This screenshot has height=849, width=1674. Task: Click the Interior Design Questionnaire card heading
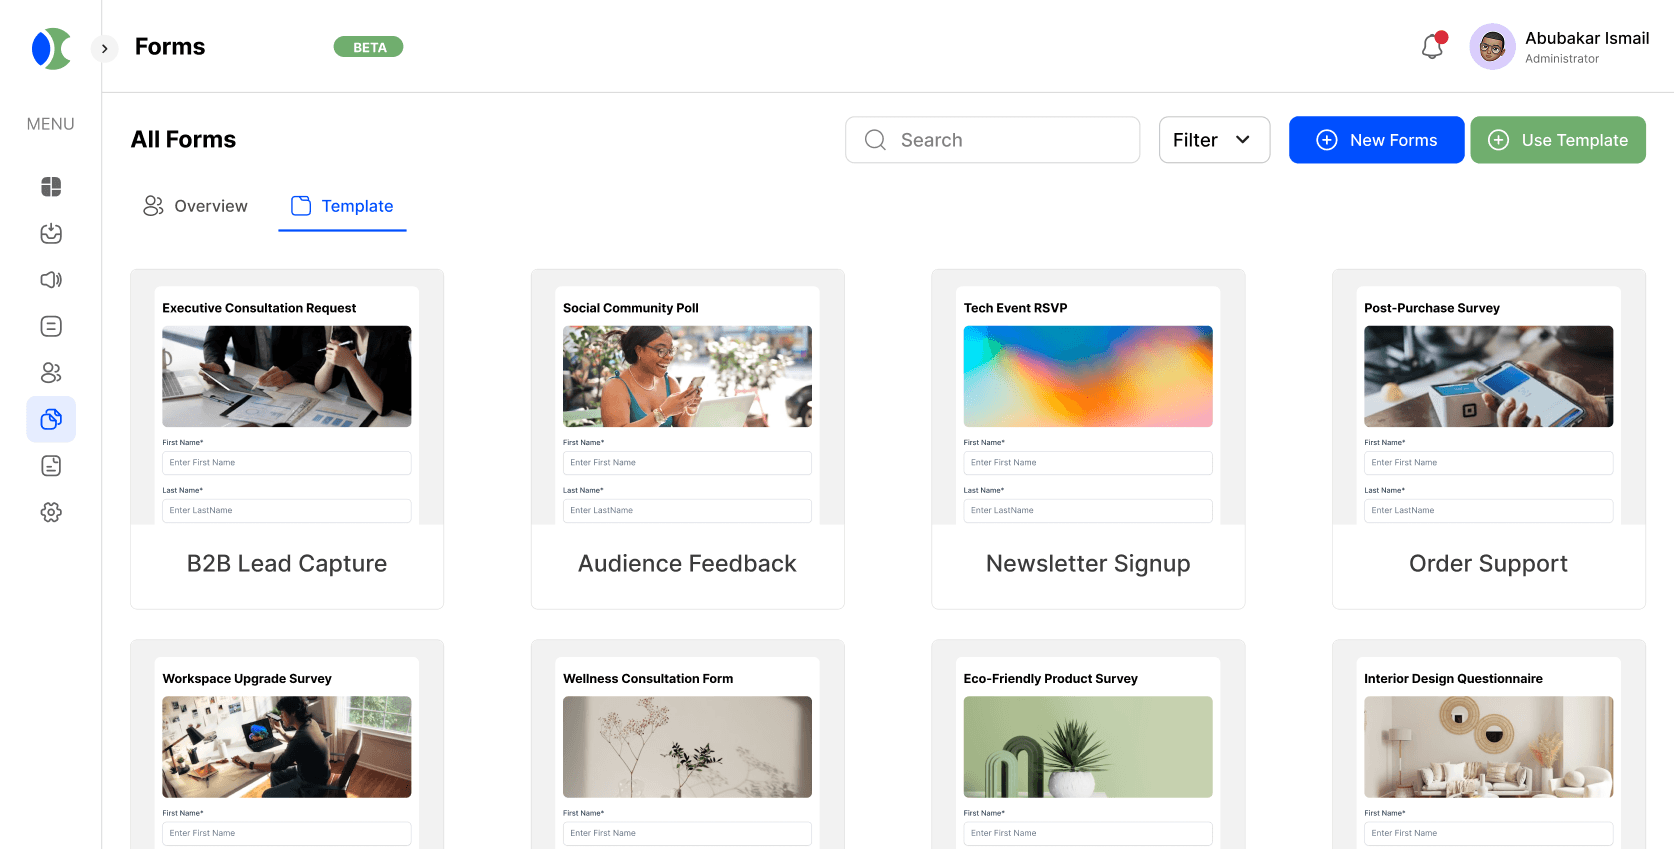point(1453,679)
